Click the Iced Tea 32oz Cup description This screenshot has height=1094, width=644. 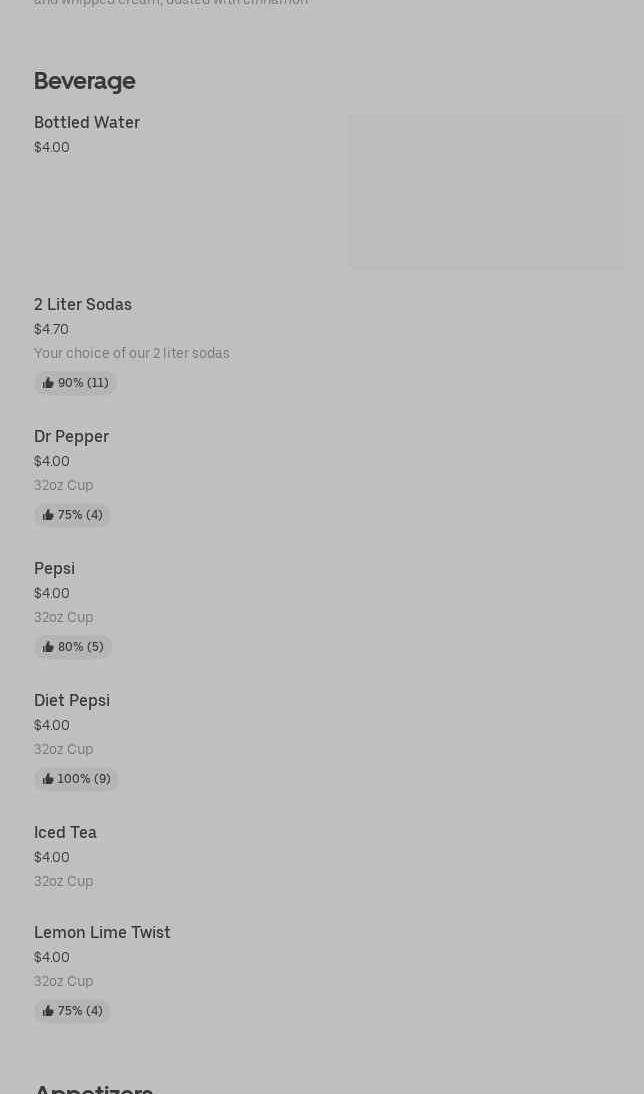(64, 881)
